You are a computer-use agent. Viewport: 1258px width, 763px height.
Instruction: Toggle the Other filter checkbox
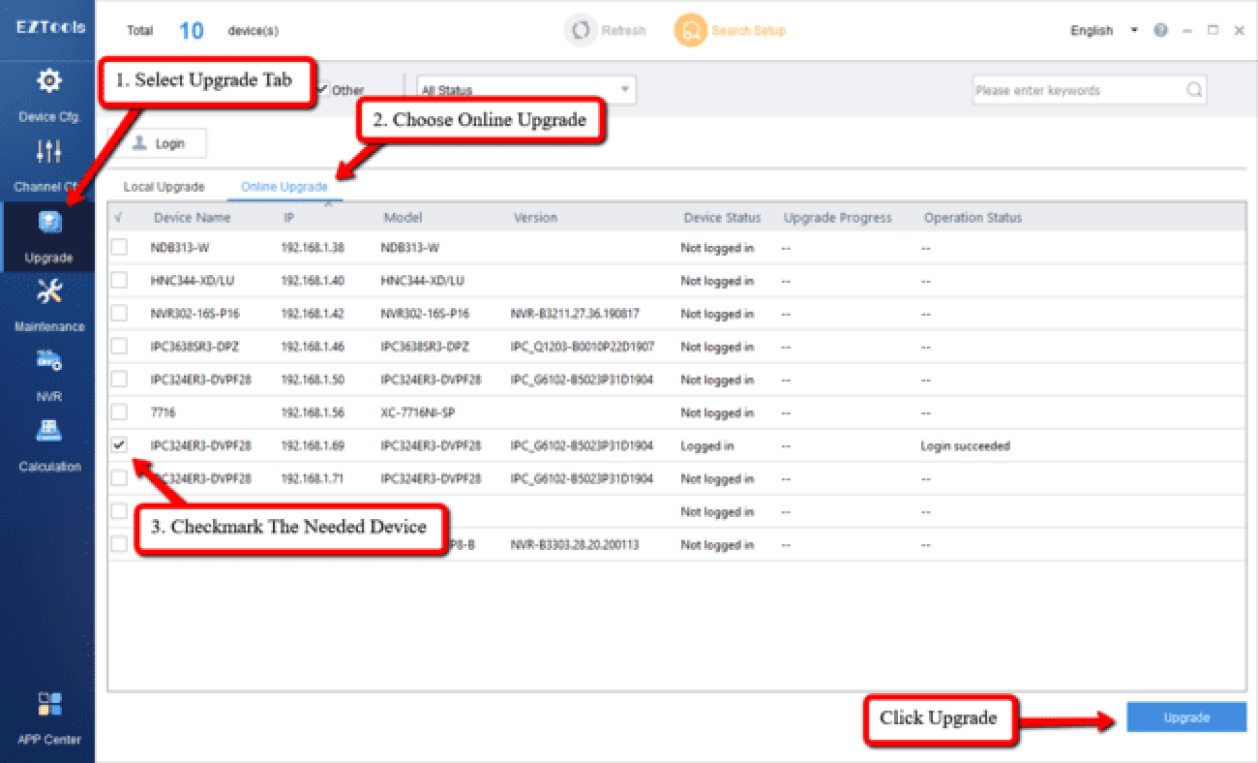tap(323, 90)
